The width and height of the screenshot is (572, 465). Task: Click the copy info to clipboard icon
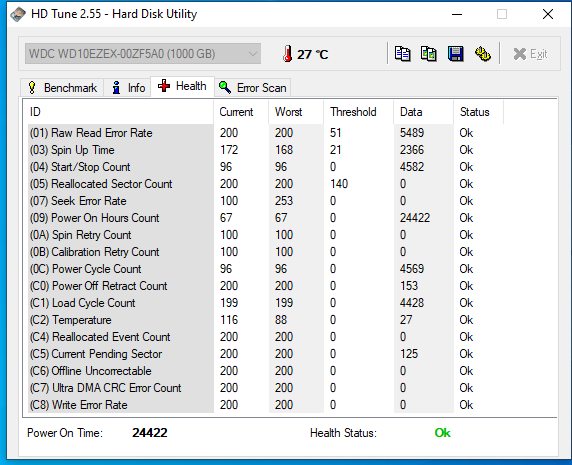[x=403, y=54]
